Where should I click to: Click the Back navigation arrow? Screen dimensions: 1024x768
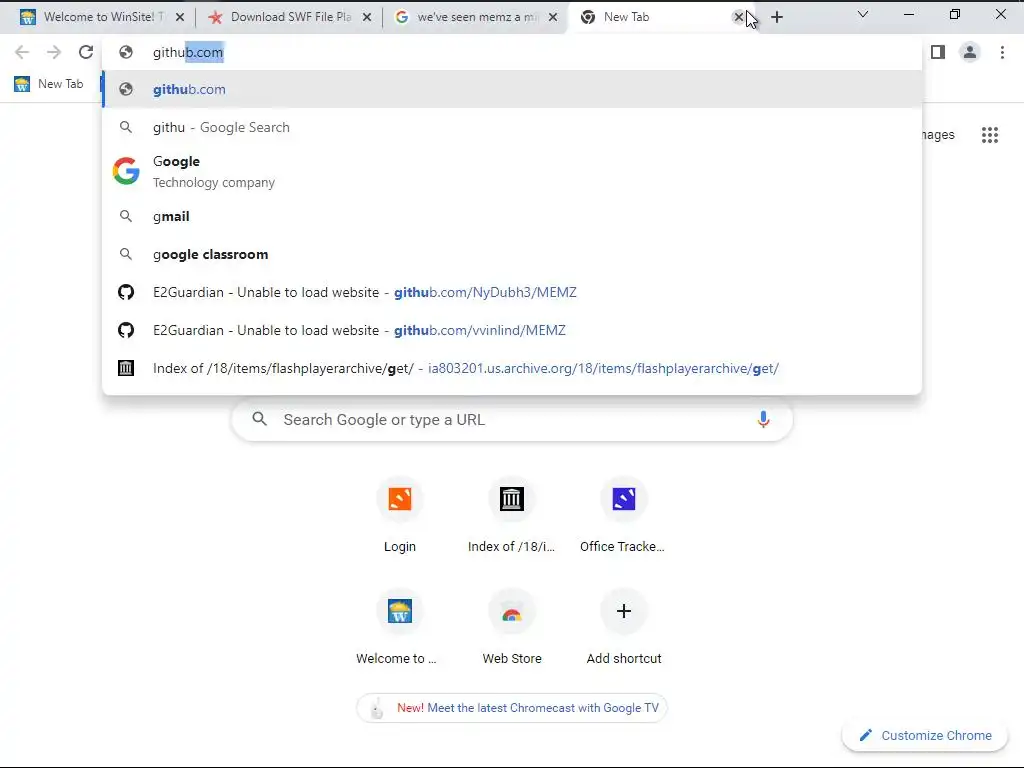point(22,52)
